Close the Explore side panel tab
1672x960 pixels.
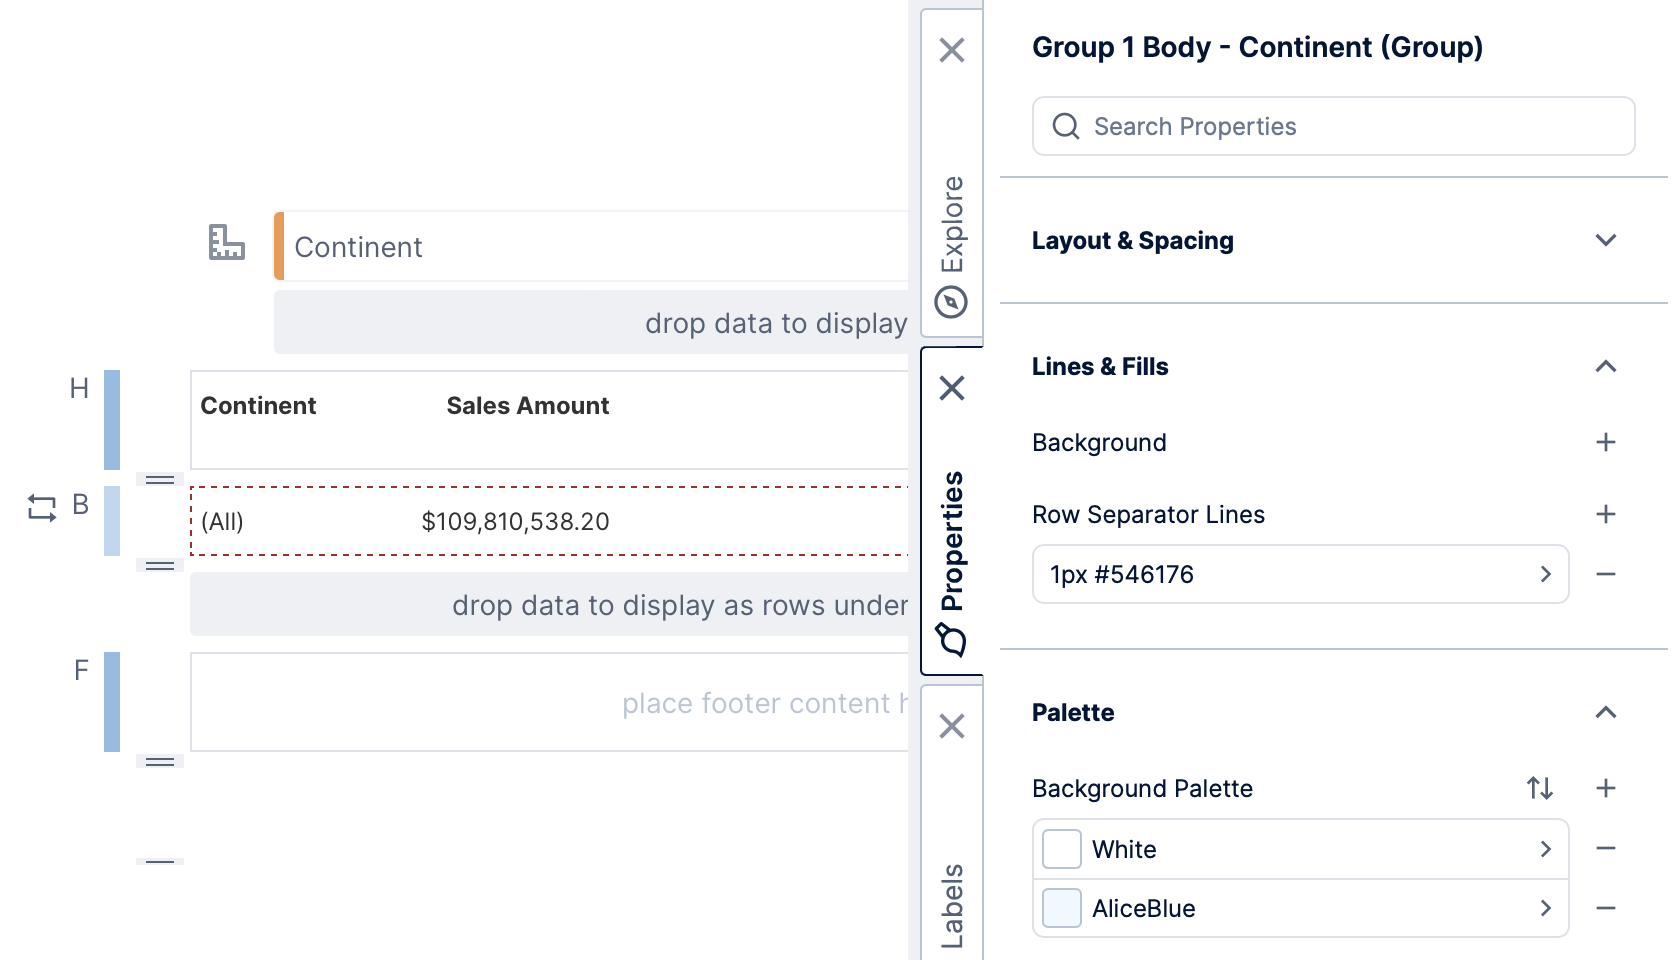tap(952, 50)
